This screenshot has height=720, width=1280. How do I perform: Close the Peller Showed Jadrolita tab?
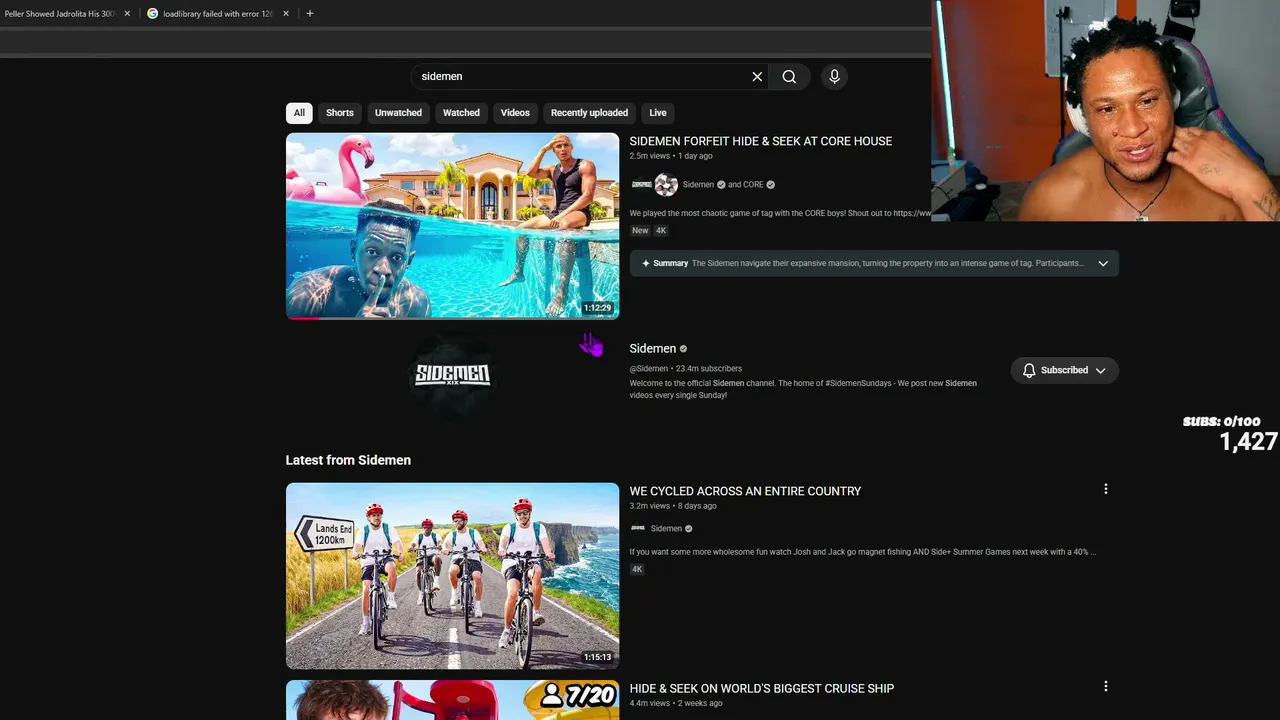point(127,14)
